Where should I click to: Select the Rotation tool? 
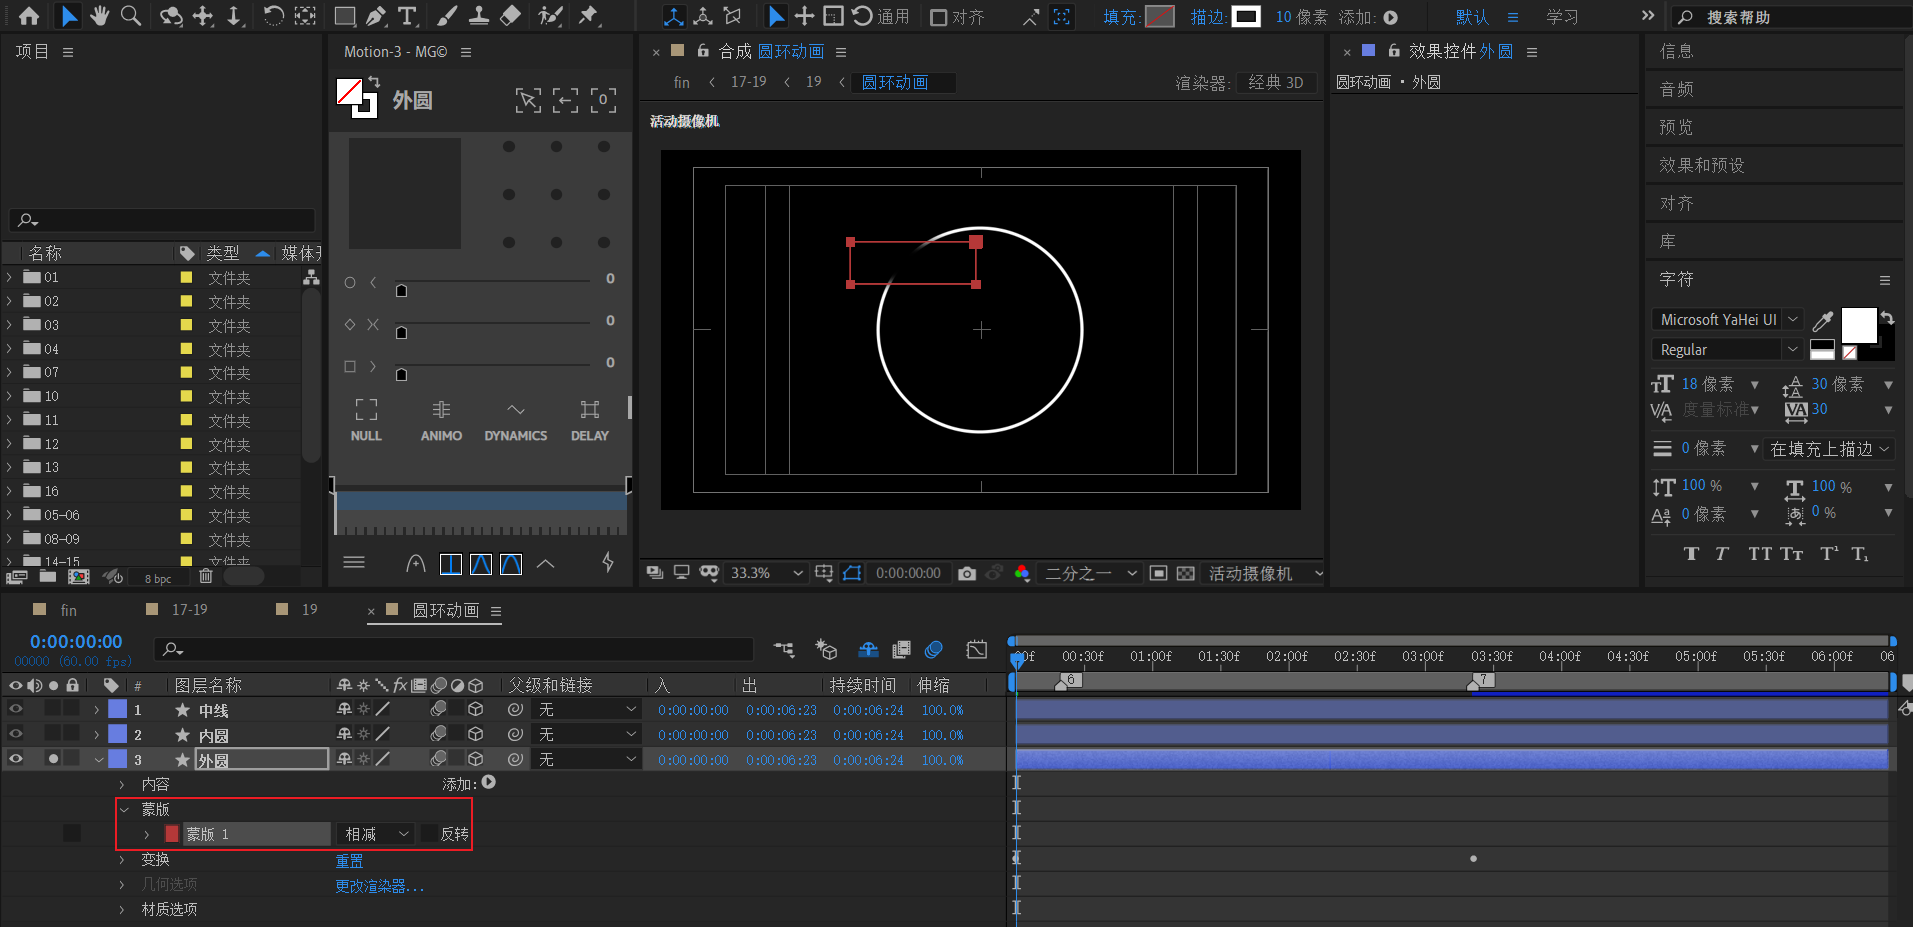click(x=273, y=16)
